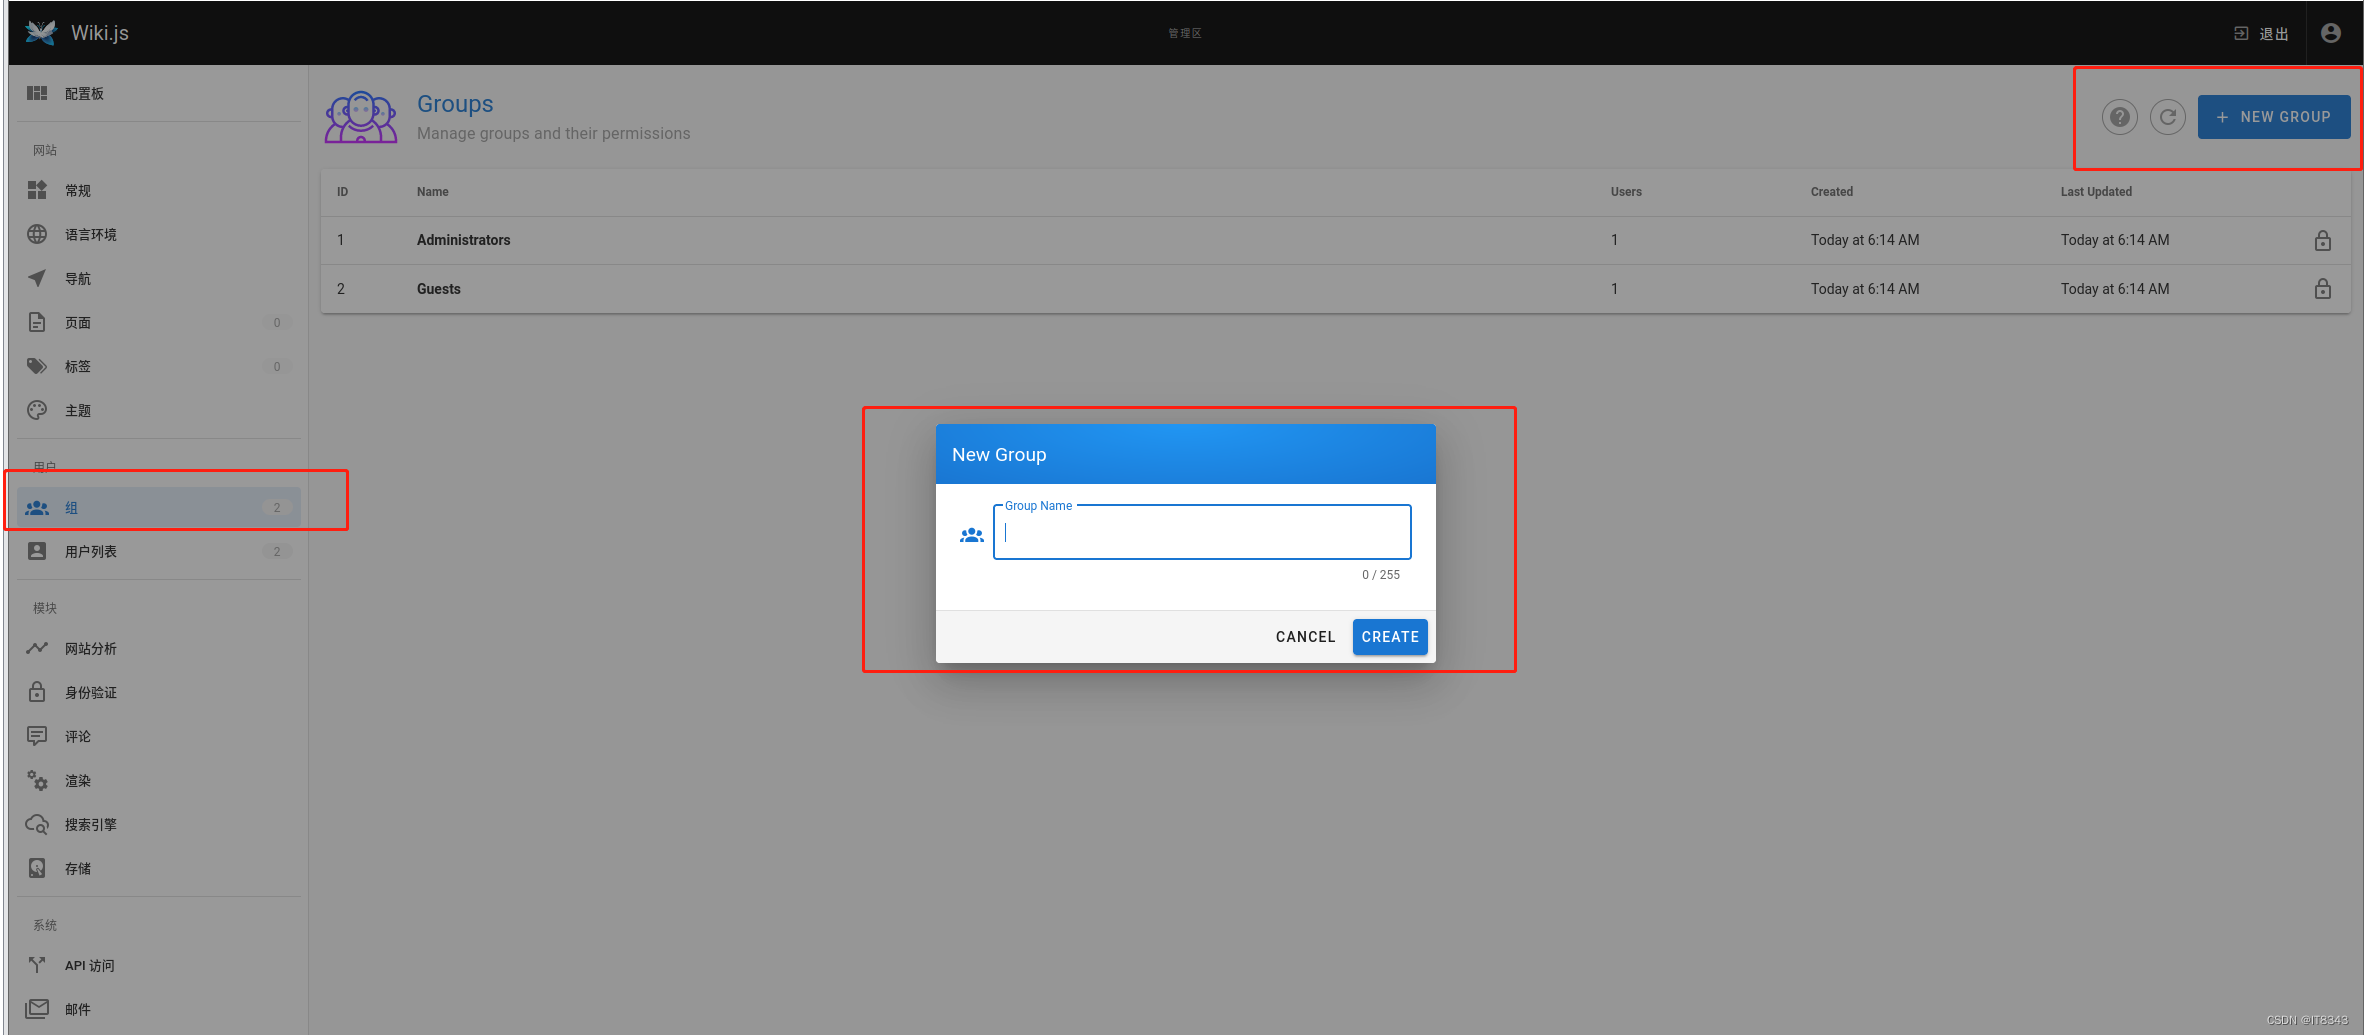The height and width of the screenshot is (1035, 2364).
Task: Open the 身份验证 menu item
Action: [x=158, y=692]
